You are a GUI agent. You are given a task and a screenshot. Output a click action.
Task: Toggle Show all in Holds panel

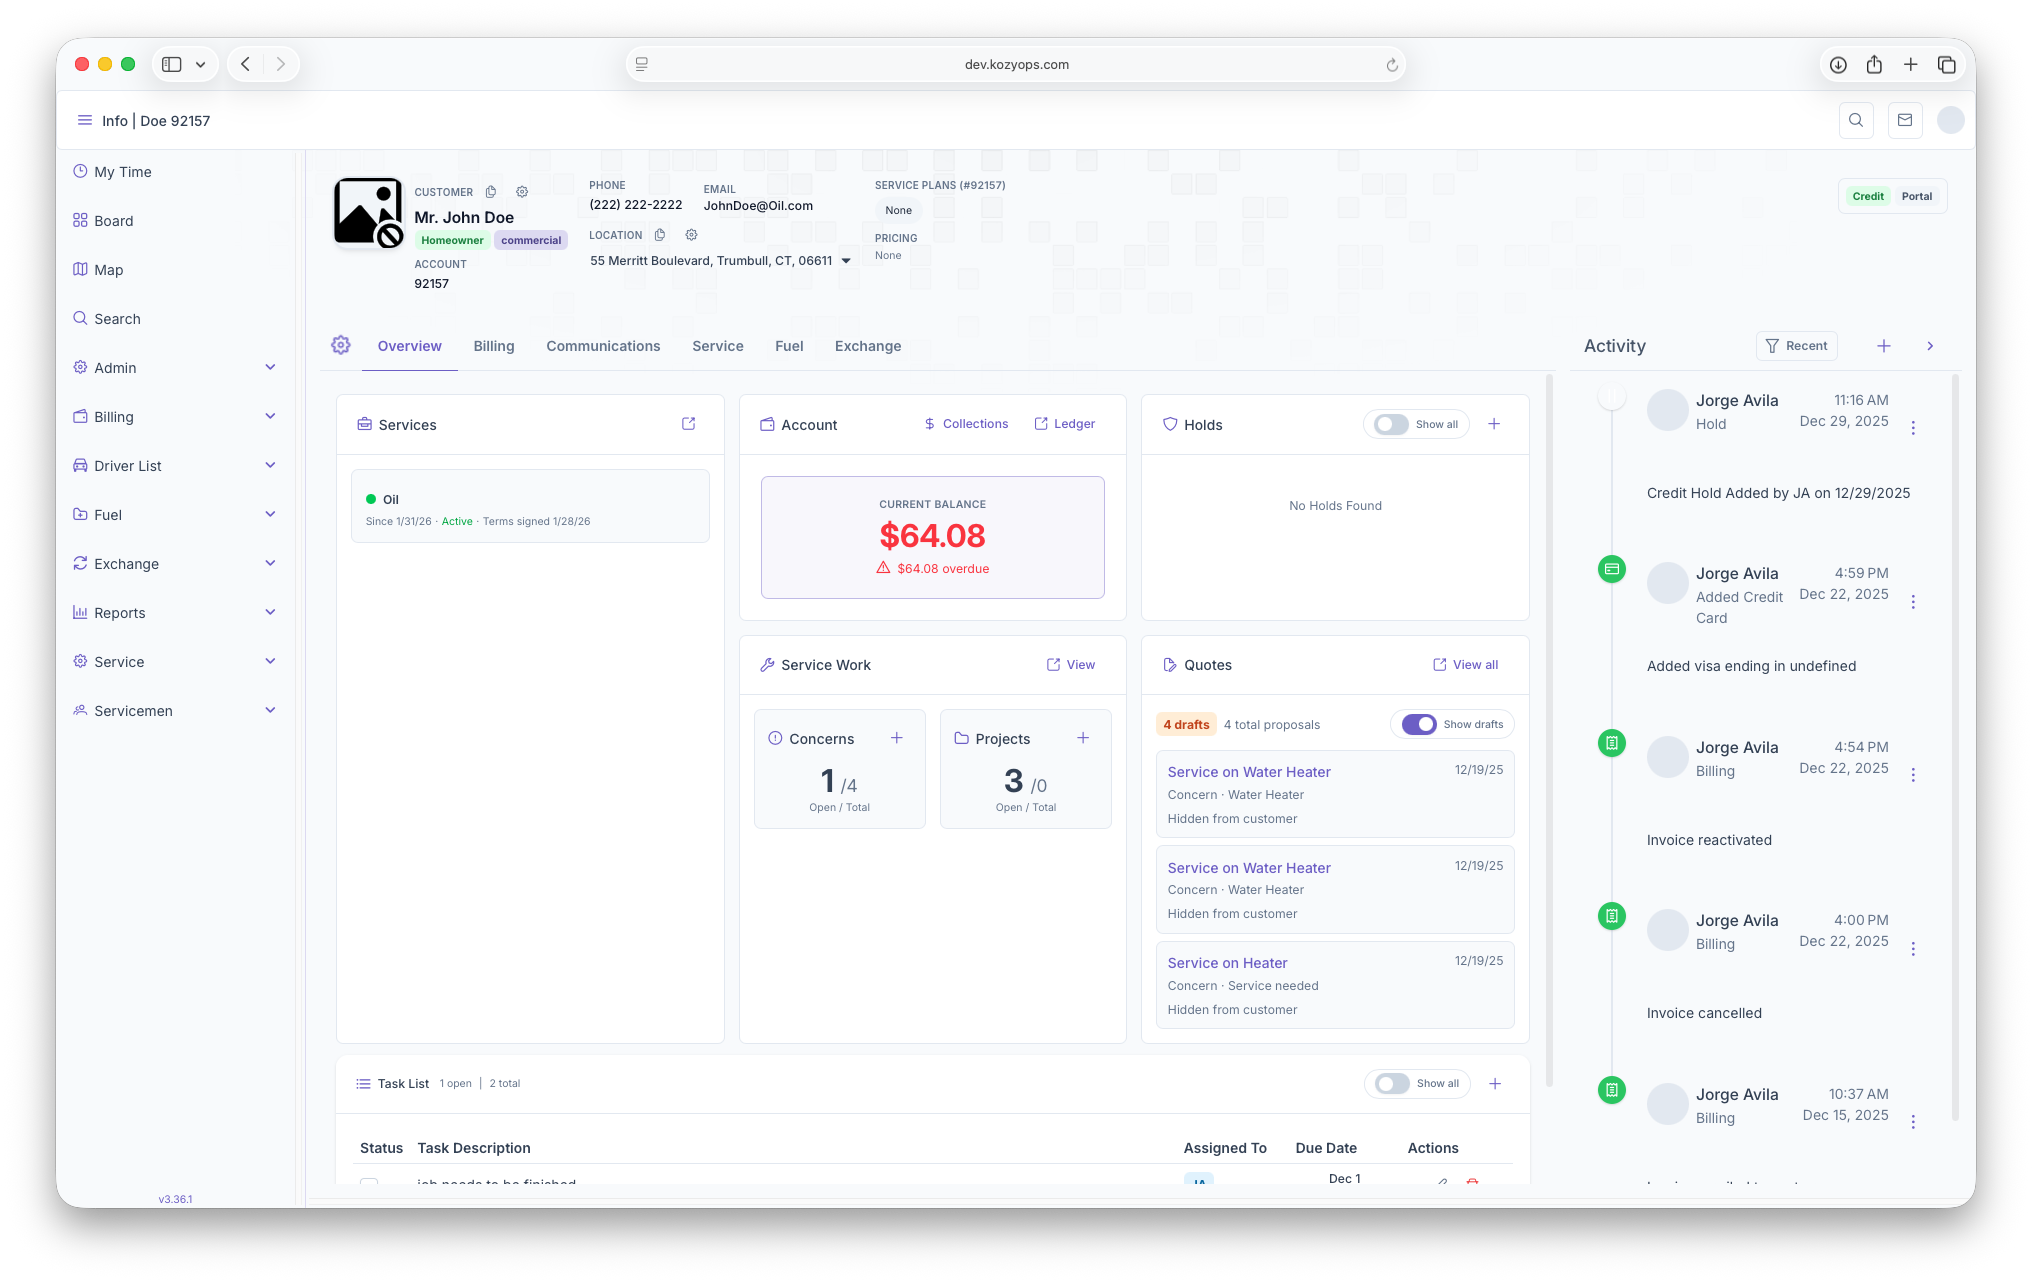[x=1391, y=424]
